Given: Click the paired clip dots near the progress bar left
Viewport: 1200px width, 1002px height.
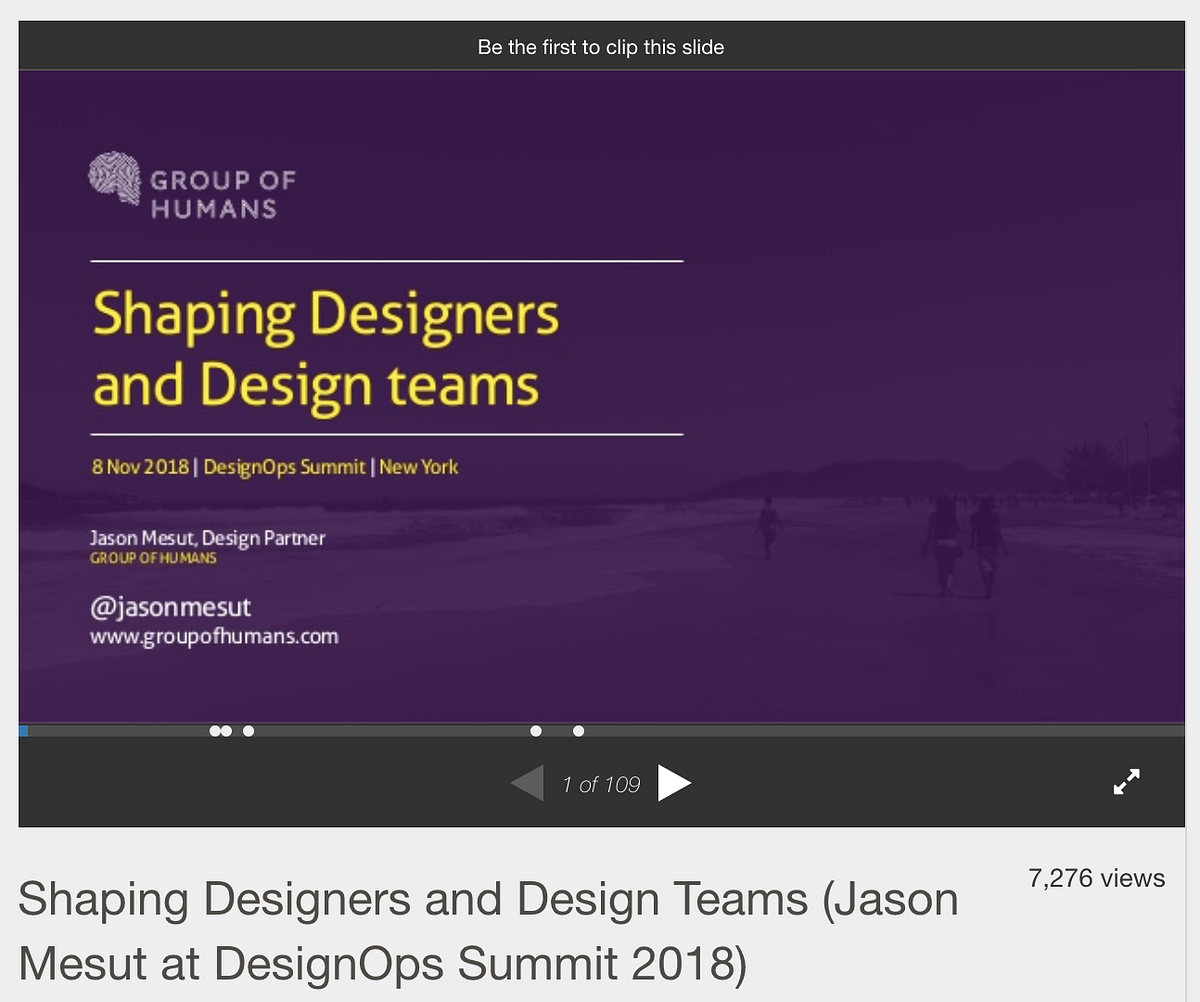Looking at the screenshot, I should click(221, 731).
